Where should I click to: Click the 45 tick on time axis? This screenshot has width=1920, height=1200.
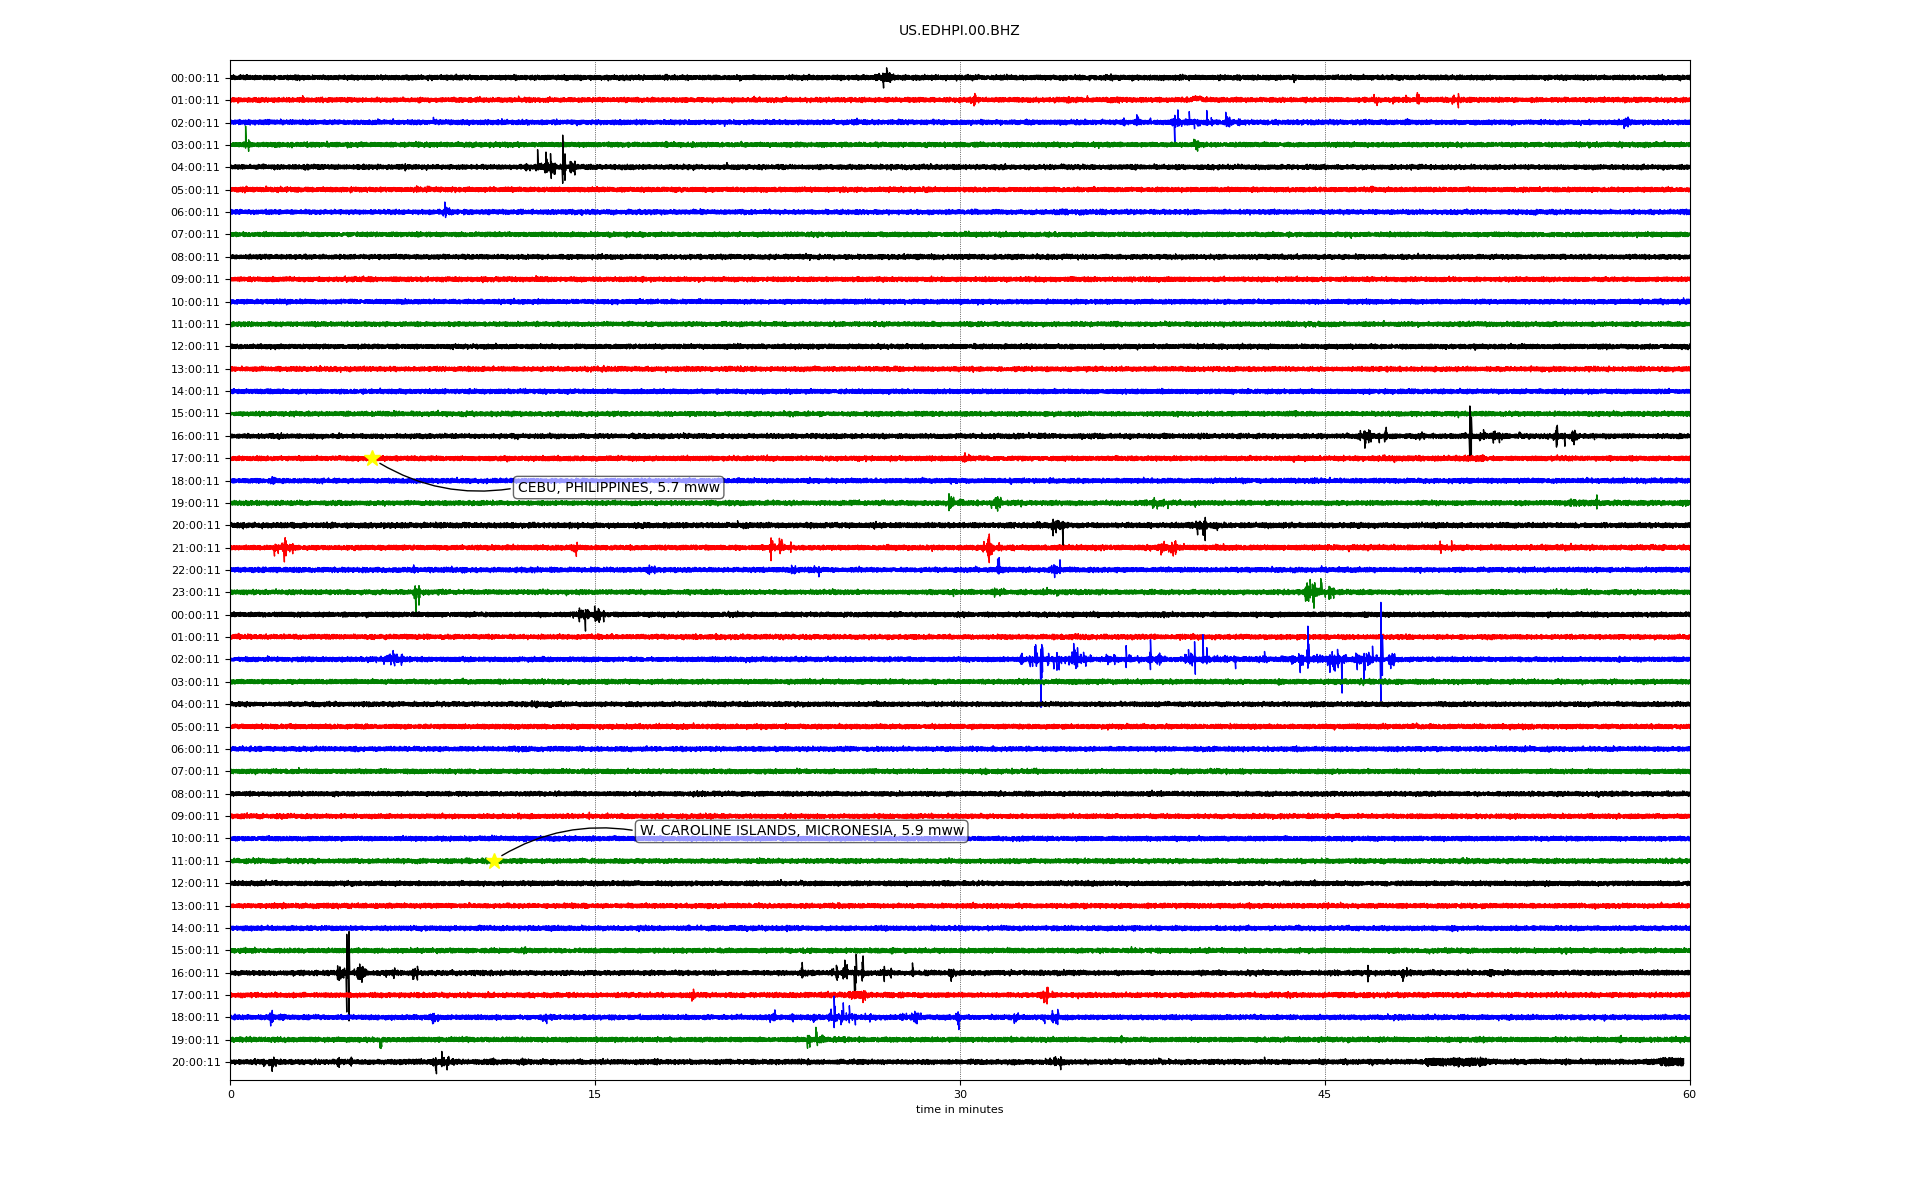tap(1324, 1094)
